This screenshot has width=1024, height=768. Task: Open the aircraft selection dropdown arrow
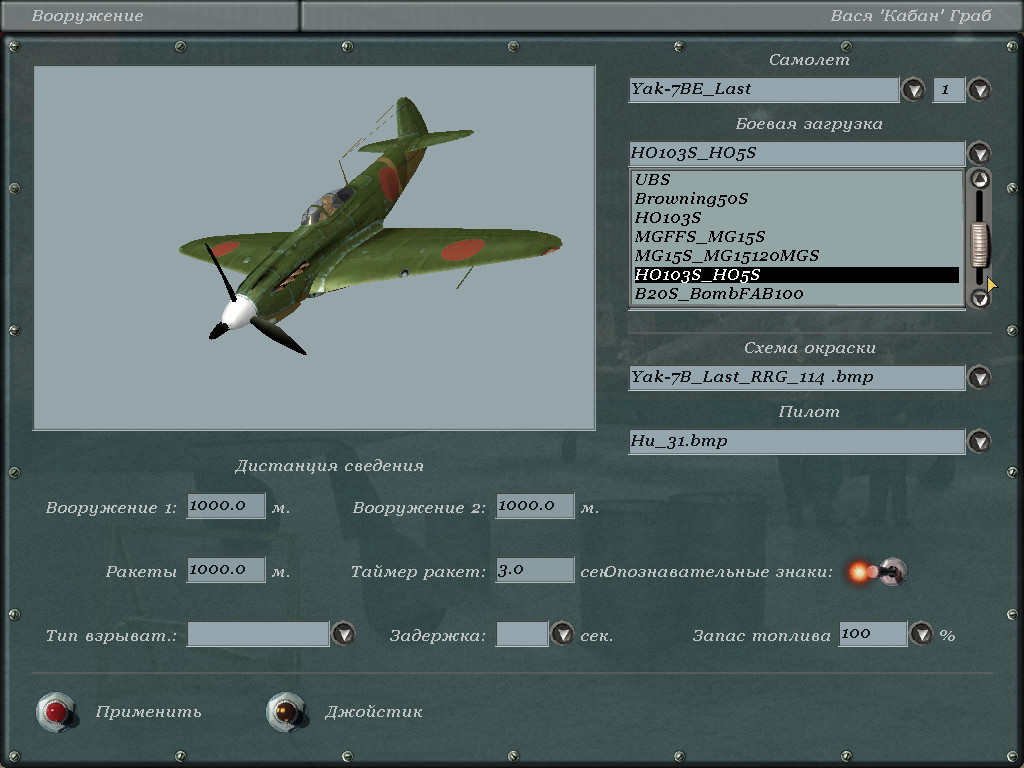[913, 89]
